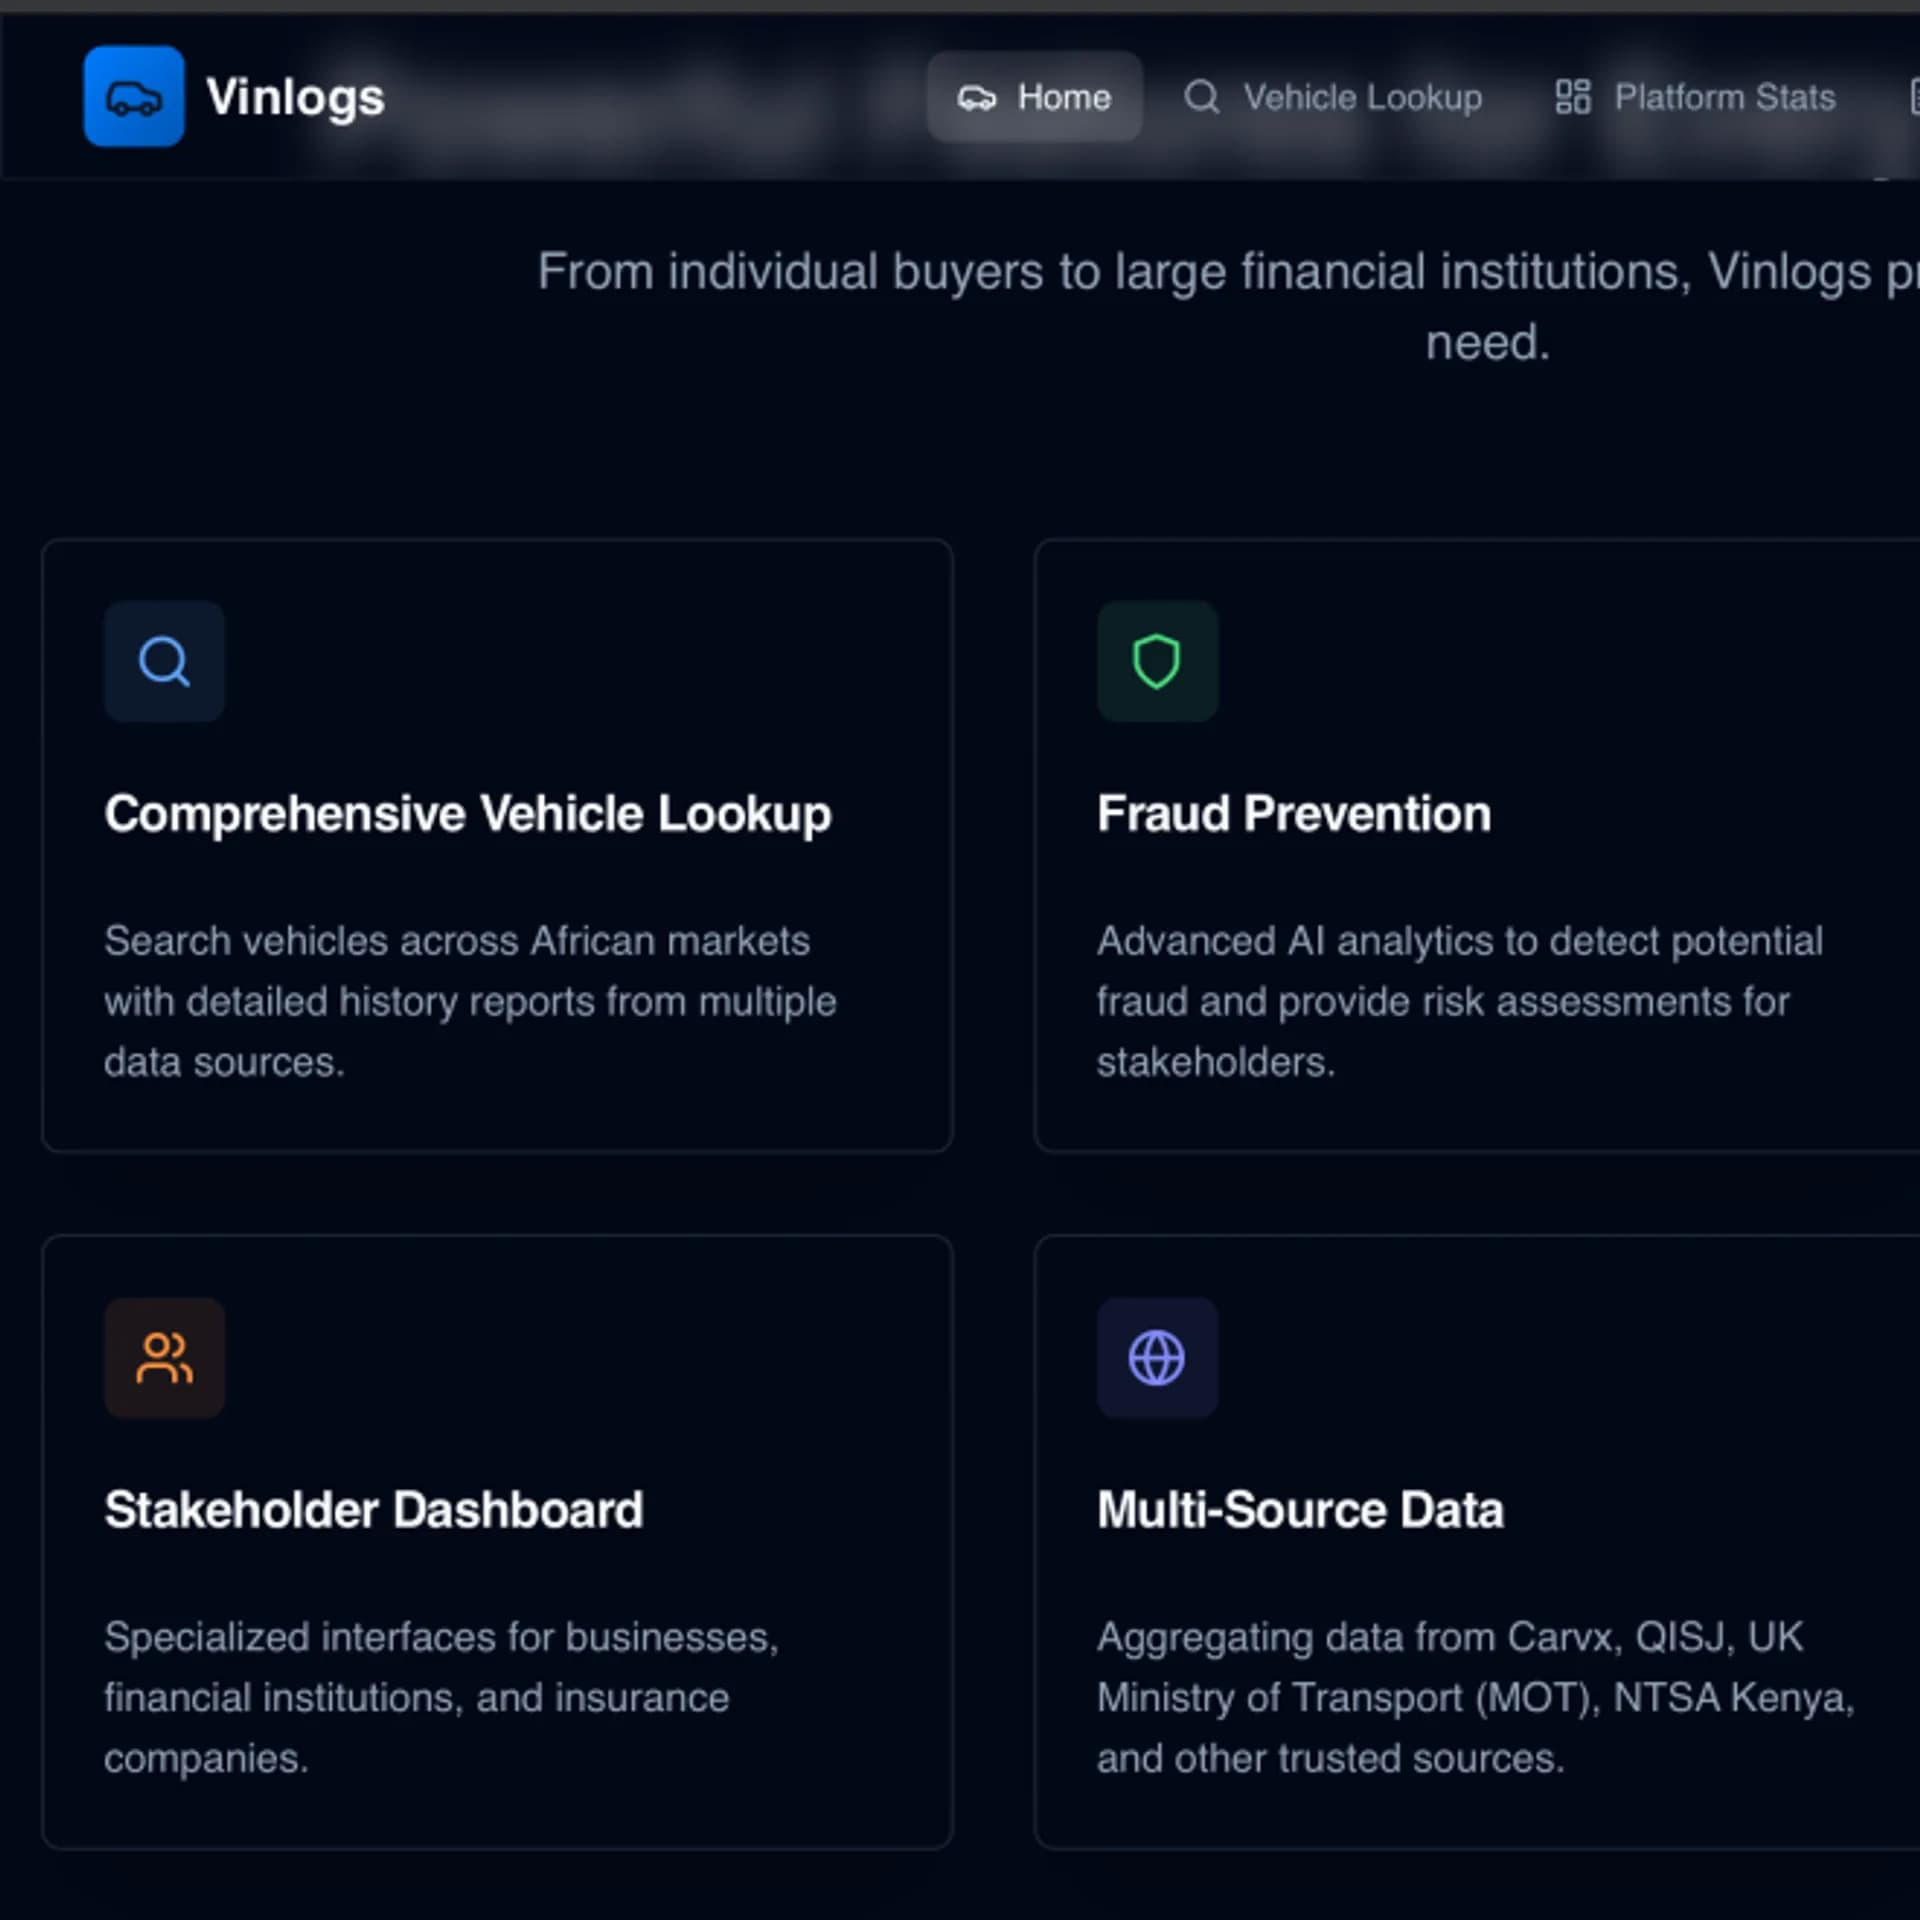The width and height of the screenshot is (1920, 1920).
Task: Click the grid icon beside Platform Stats
Action: tap(1572, 98)
